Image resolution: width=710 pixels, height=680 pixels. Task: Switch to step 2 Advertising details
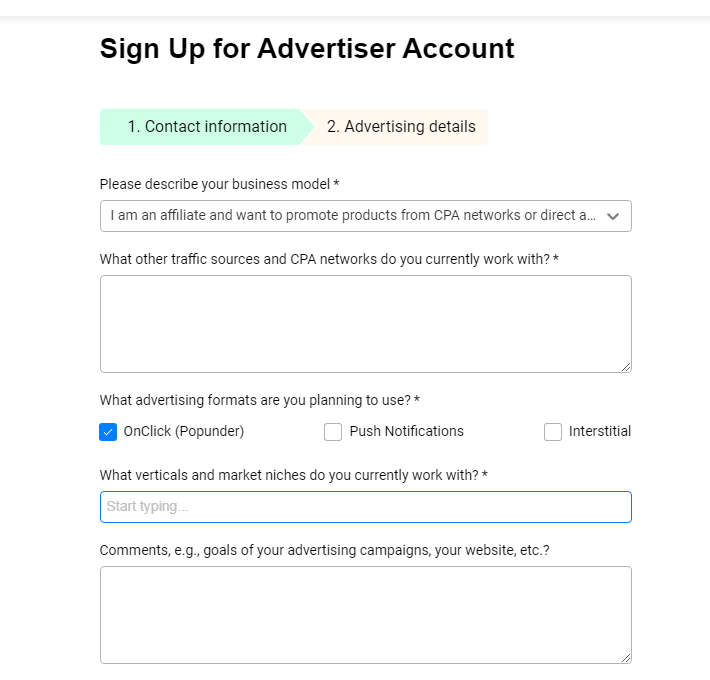400,127
